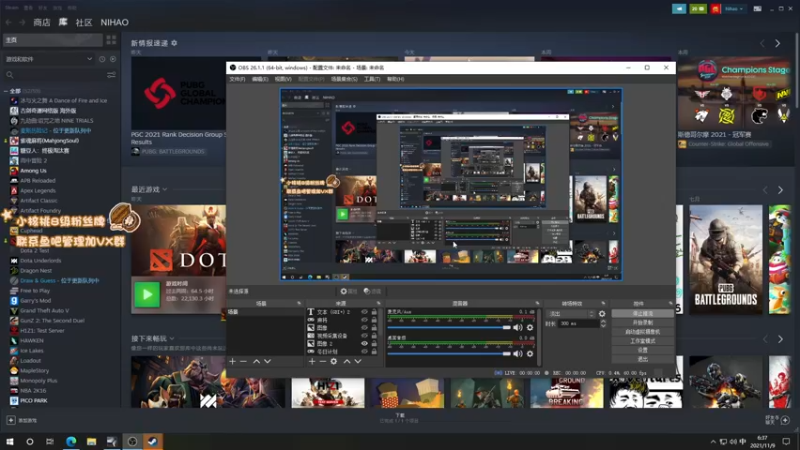Open the NIHAO account dropdown in Steam header
This screenshot has height=450, width=800.
click(734, 9)
